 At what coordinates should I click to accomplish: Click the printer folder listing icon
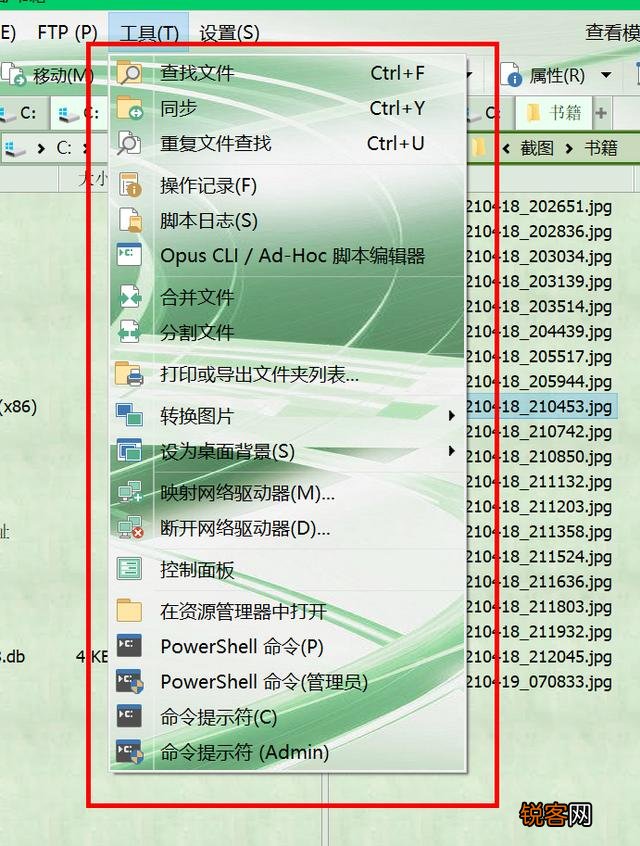point(130,374)
